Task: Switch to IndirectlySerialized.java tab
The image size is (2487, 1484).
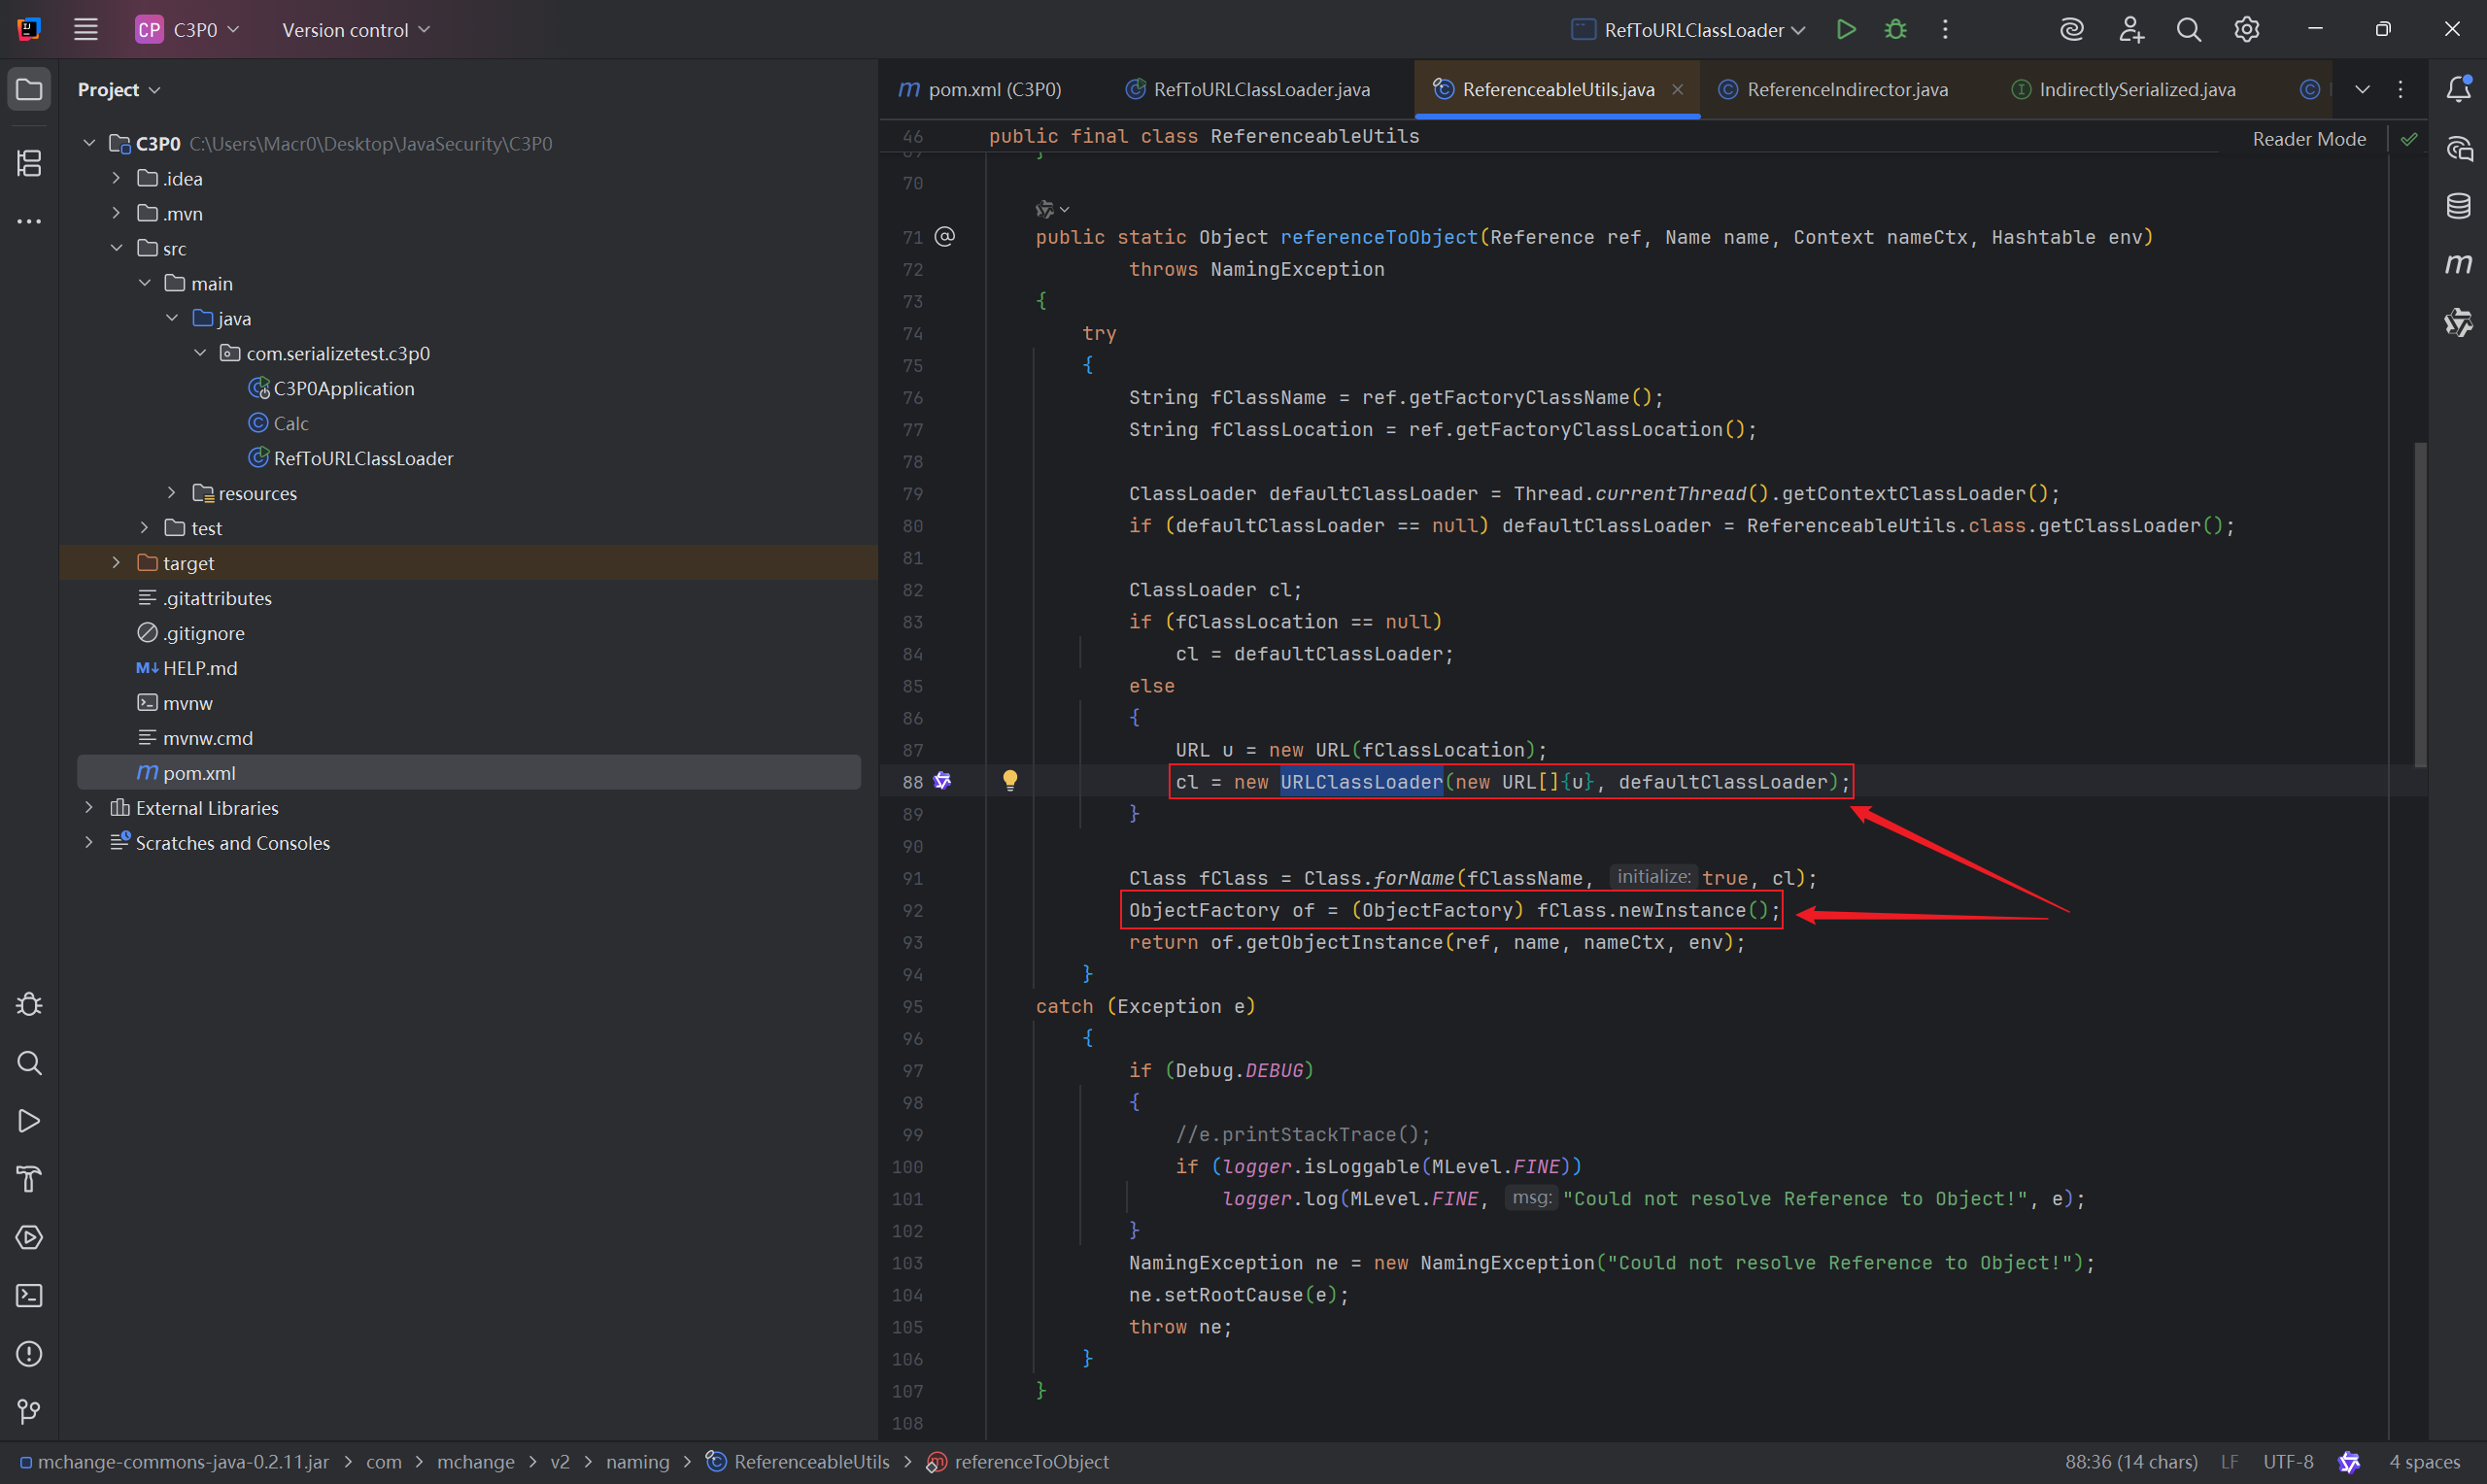Action: point(2123,90)
